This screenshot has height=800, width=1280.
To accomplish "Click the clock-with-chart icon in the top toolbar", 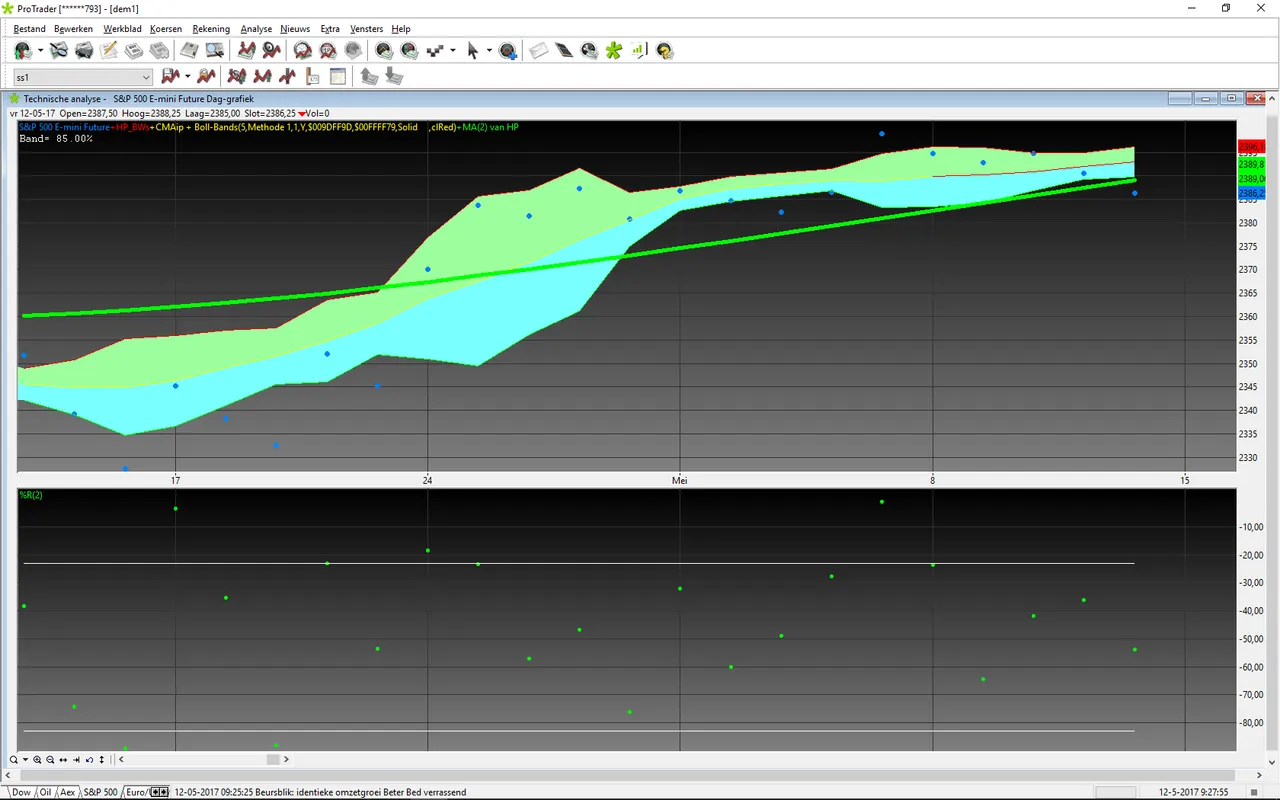I will point(303,50).
